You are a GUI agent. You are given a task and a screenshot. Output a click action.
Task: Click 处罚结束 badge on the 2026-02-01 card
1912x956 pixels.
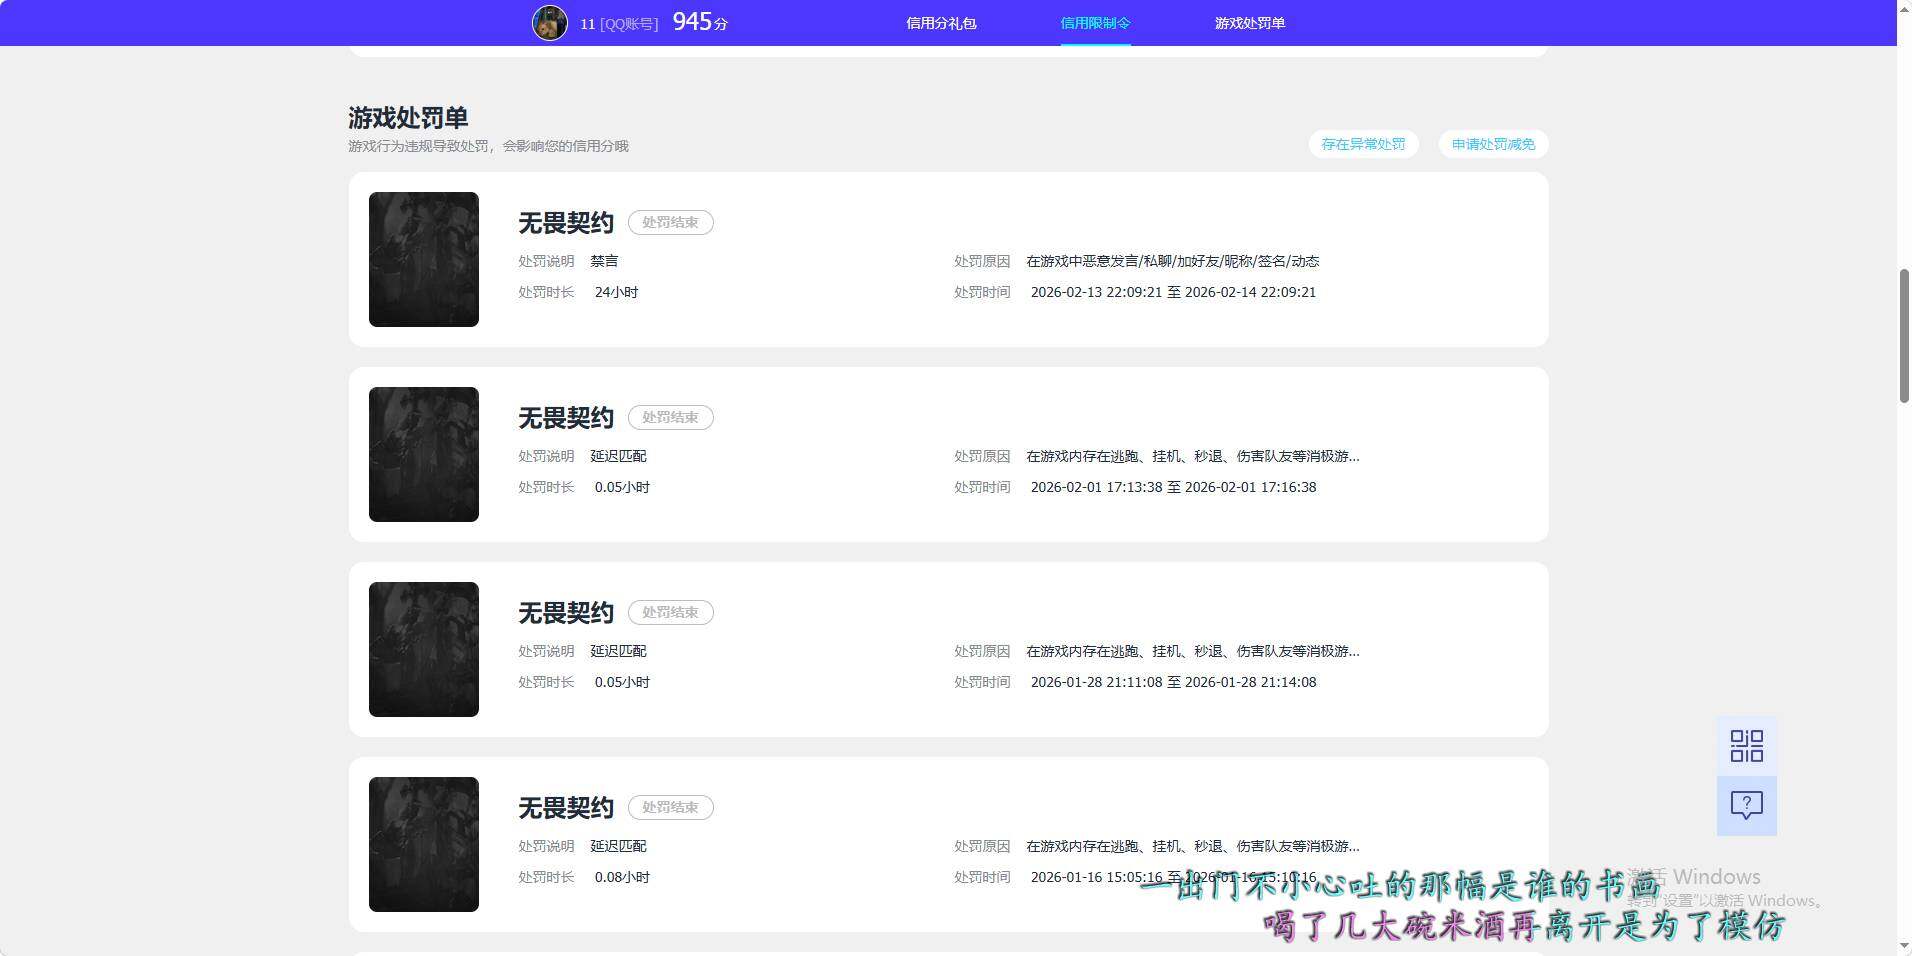point(670,417)
